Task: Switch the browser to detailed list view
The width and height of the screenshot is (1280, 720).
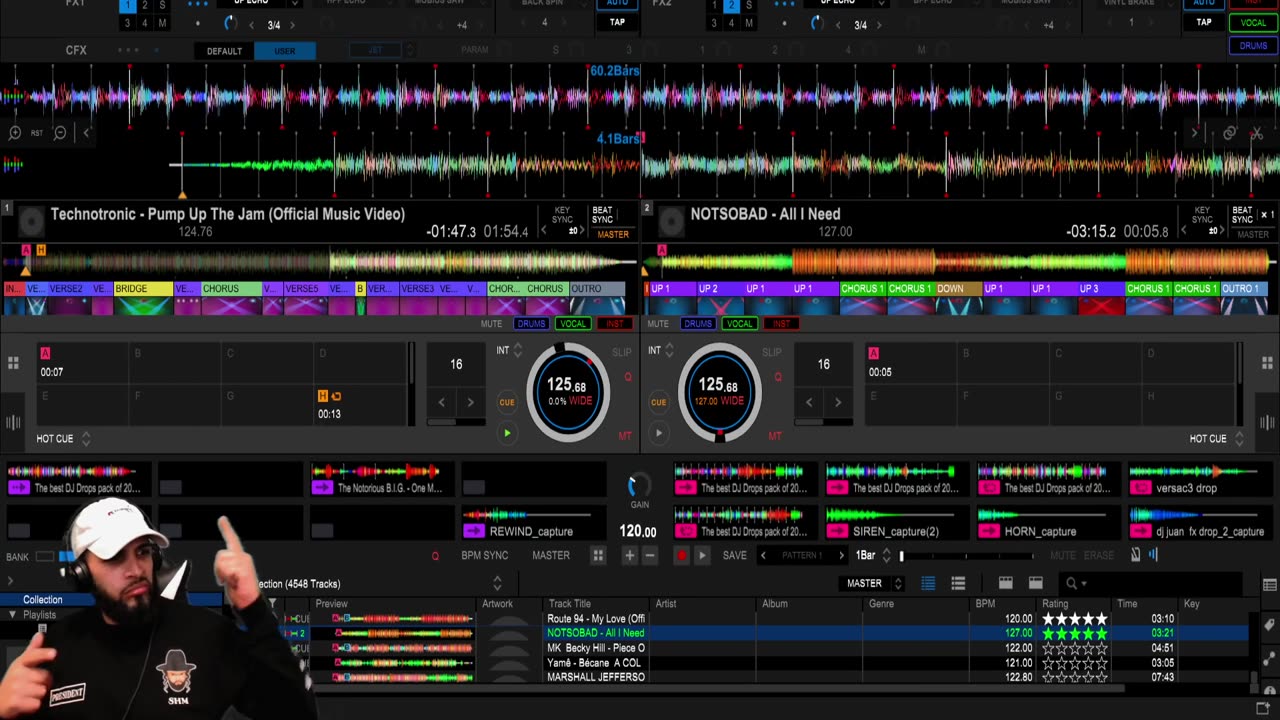Action: [x=928, y=583]
